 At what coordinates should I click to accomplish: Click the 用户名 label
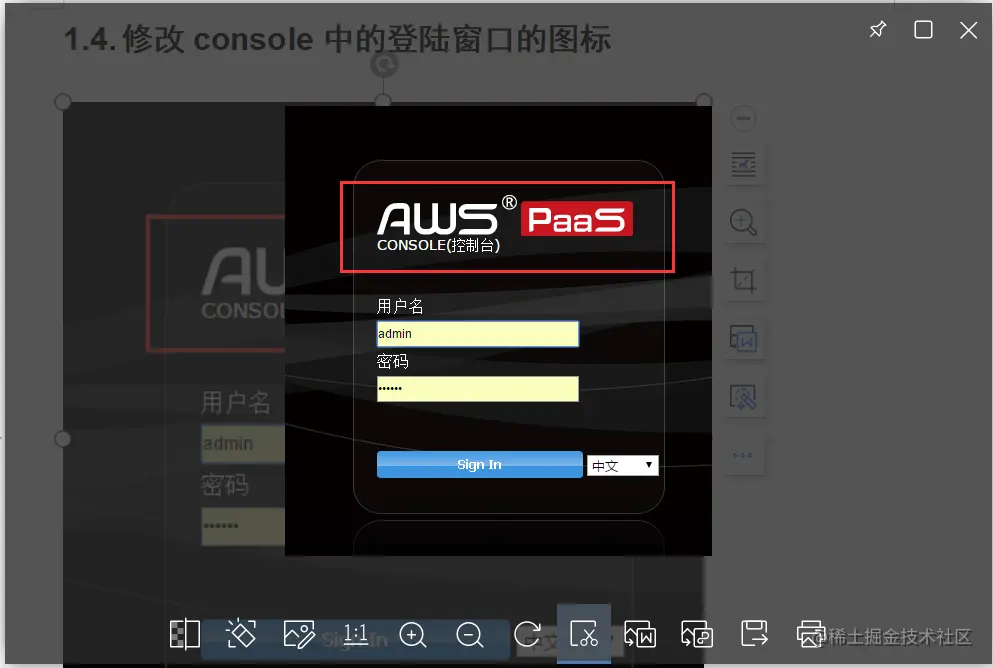click(x=400, y=306)
